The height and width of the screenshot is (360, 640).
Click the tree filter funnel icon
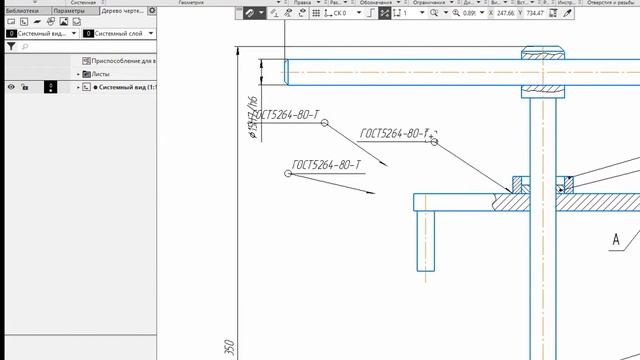[11, 47]
